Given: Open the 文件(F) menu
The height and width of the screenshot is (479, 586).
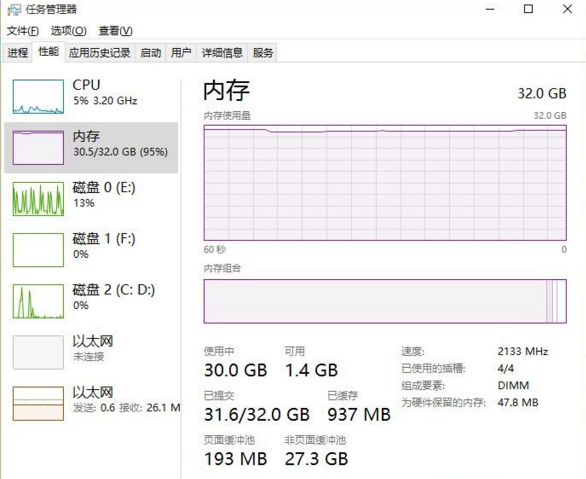Looking at the screenshot, I should click(x=22, y=31).
